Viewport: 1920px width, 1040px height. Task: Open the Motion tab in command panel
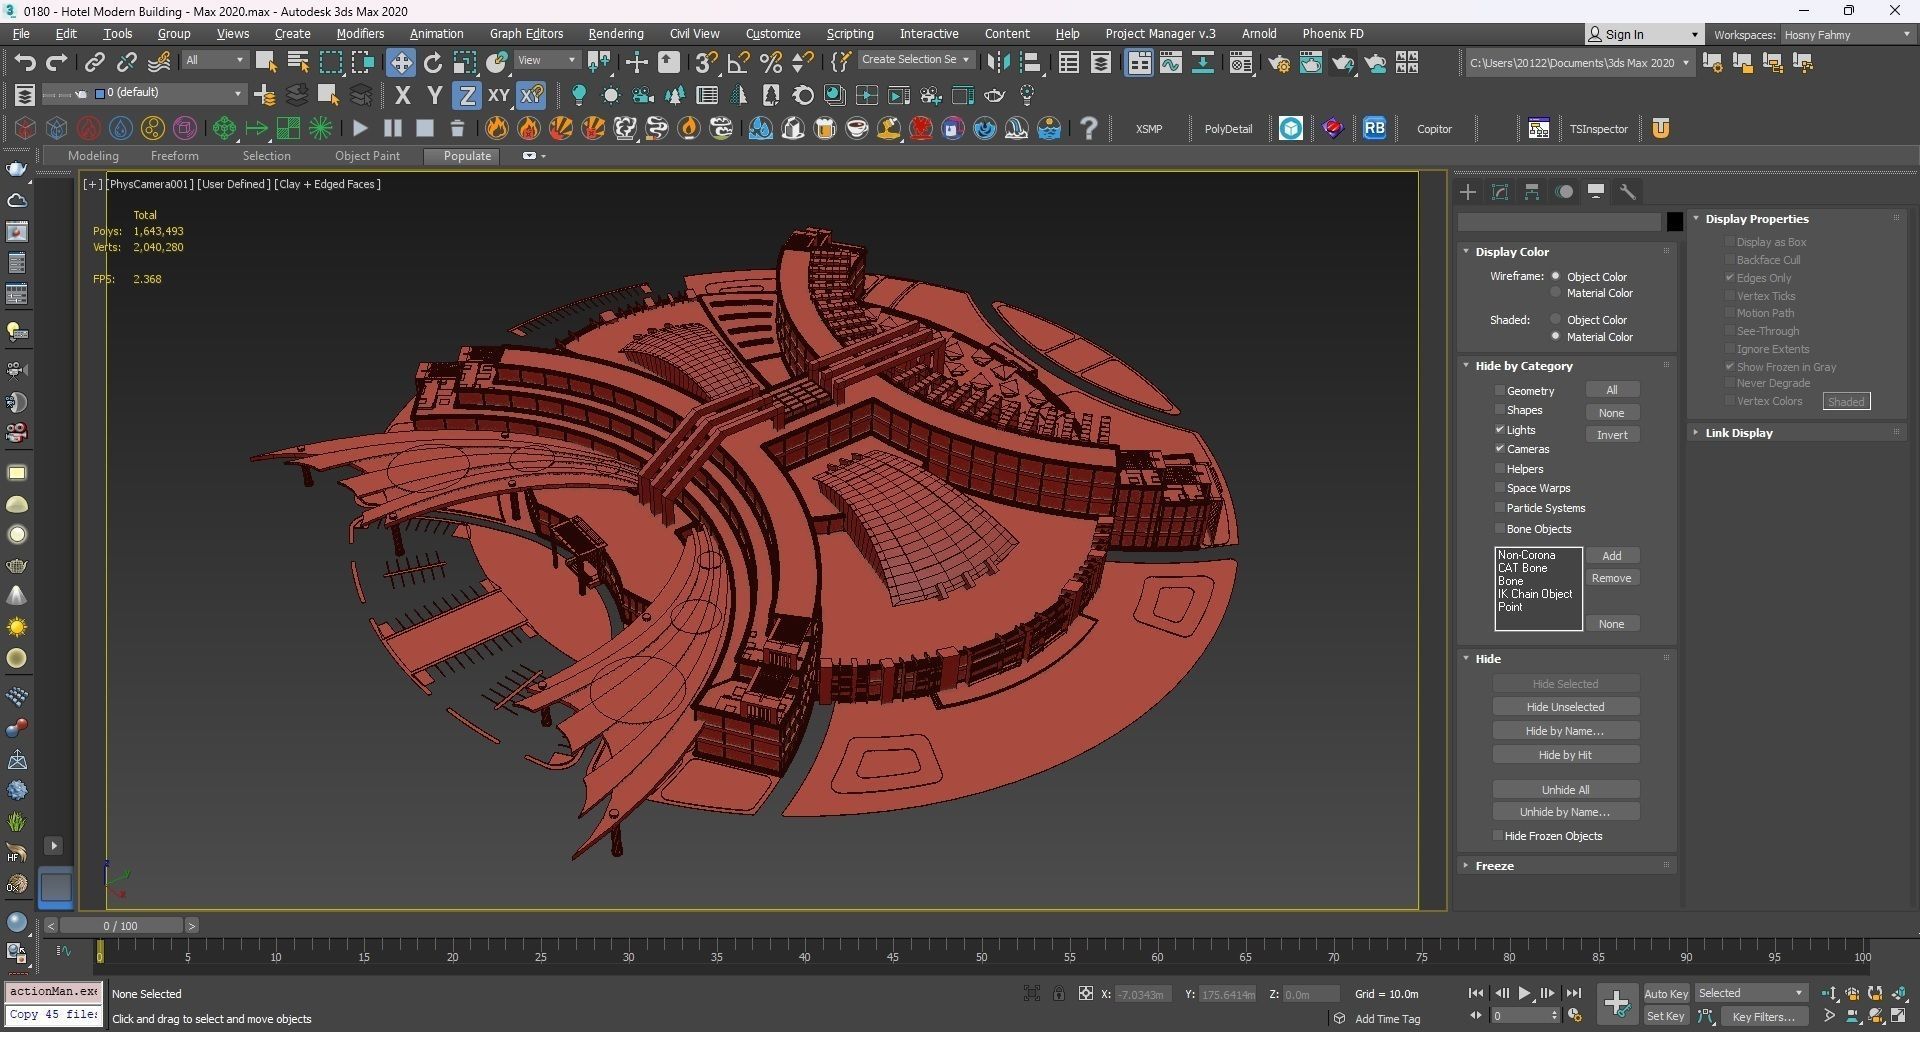1564,192
